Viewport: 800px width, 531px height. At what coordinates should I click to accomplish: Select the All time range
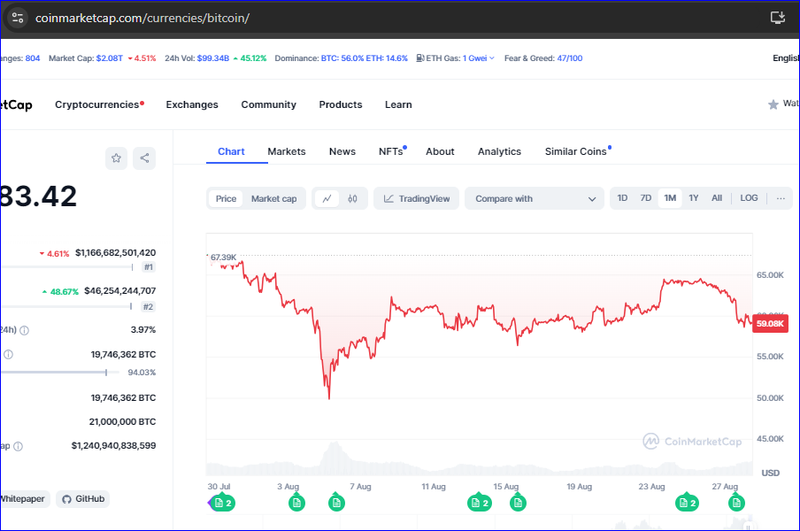(x=717, y=198)
